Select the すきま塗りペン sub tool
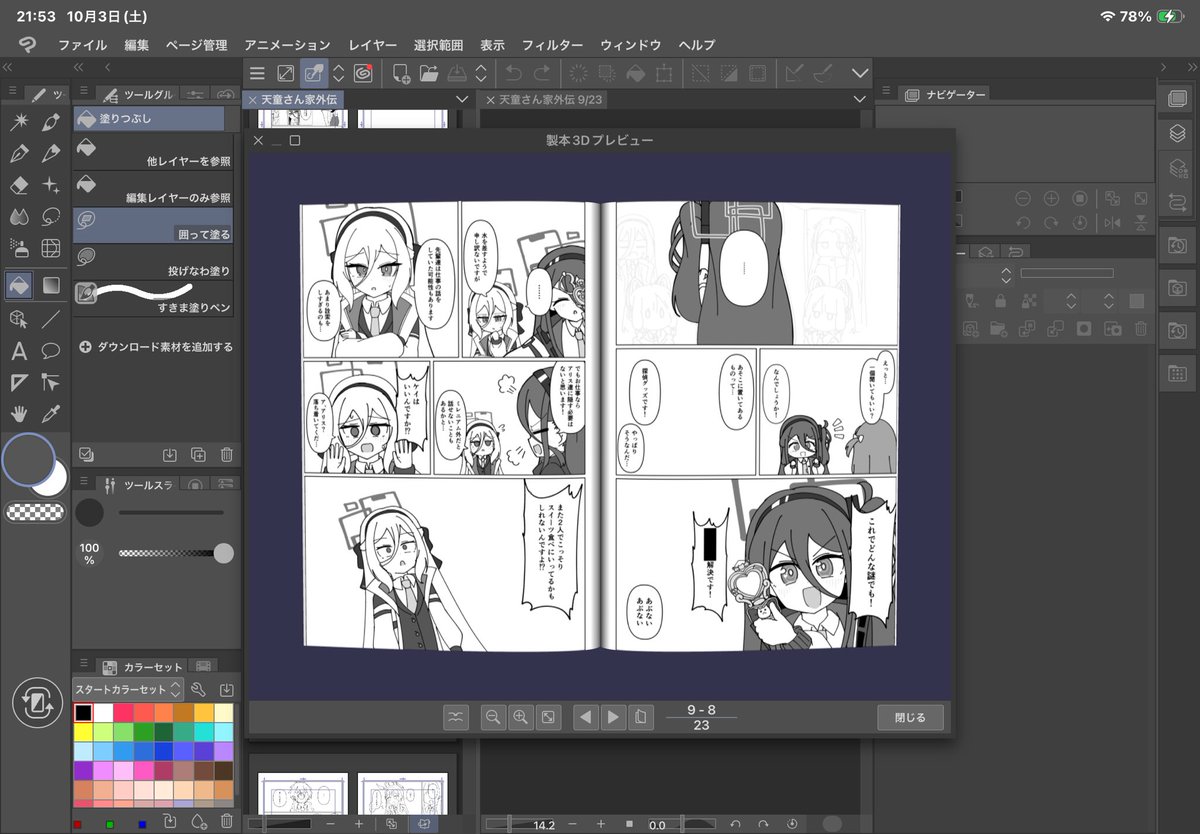 [153, 298]
